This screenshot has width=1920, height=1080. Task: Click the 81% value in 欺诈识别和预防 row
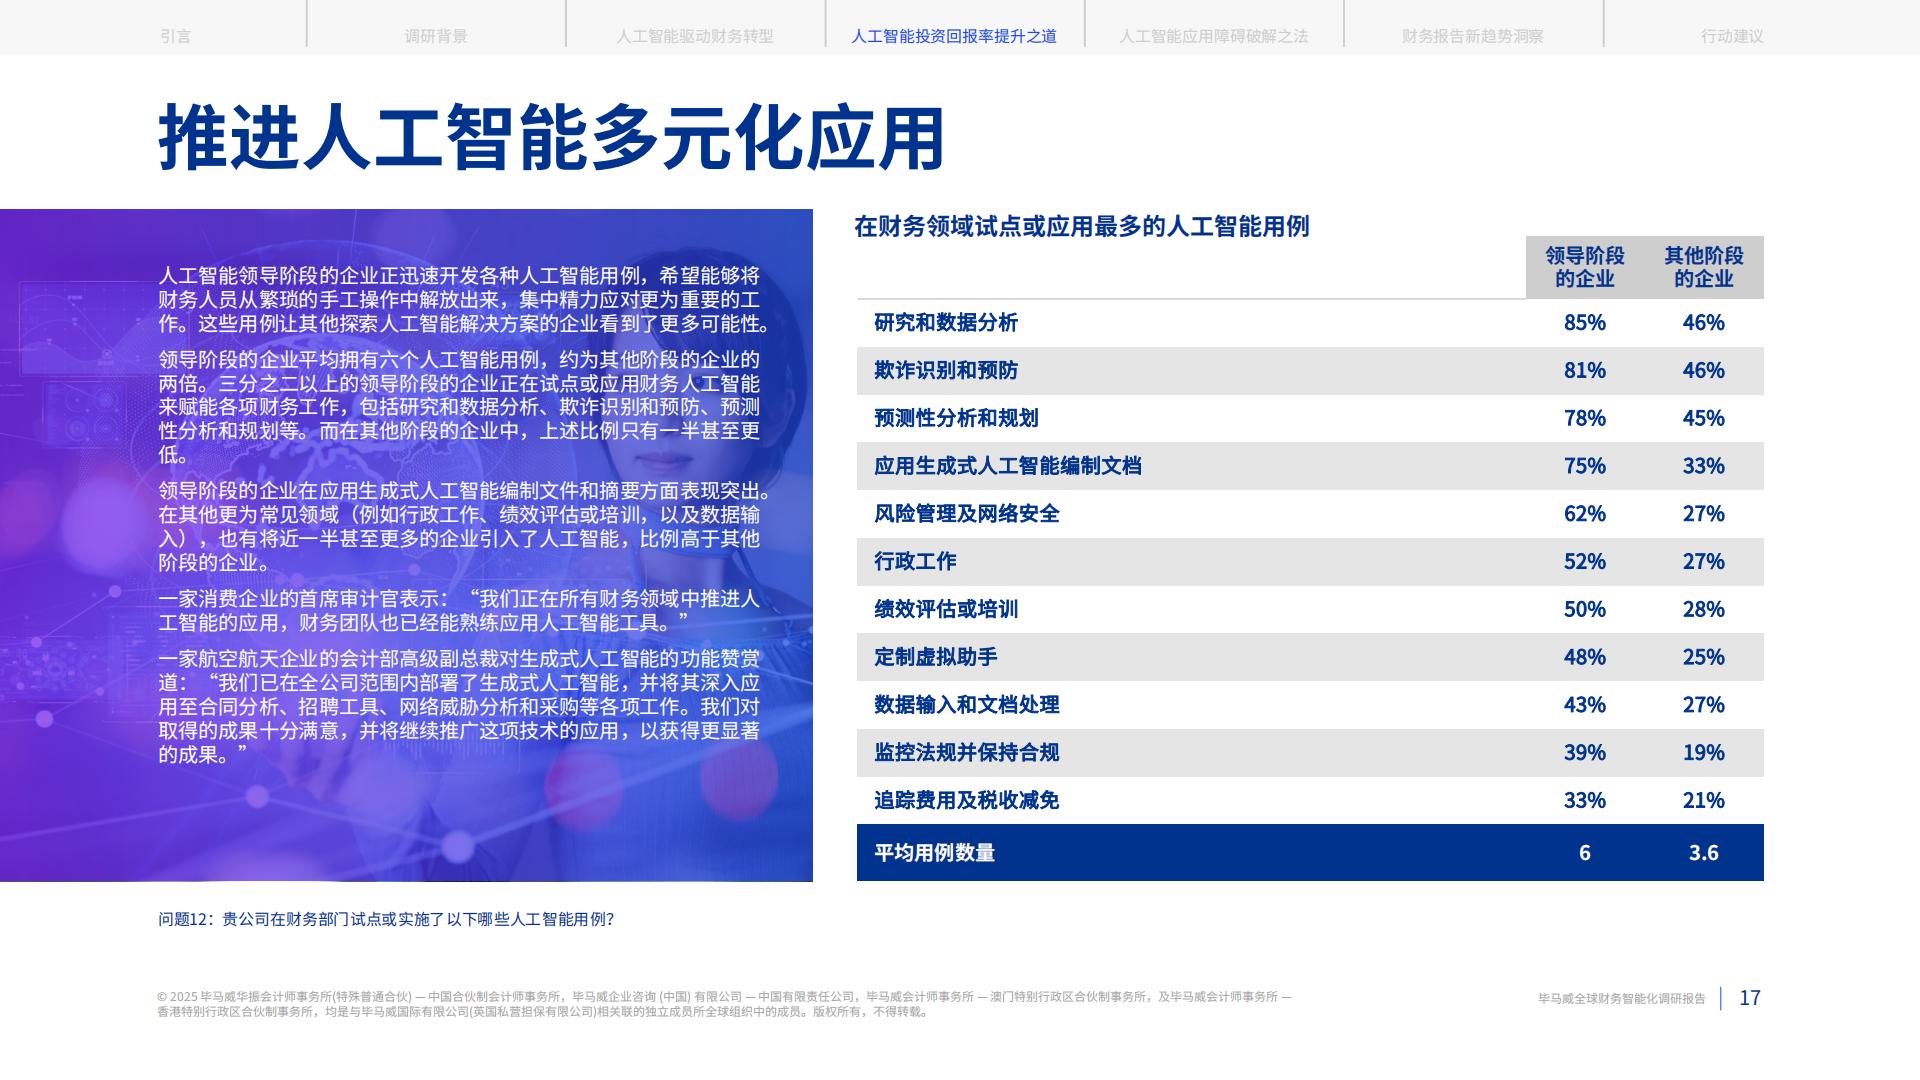[x=1584, y=371]
